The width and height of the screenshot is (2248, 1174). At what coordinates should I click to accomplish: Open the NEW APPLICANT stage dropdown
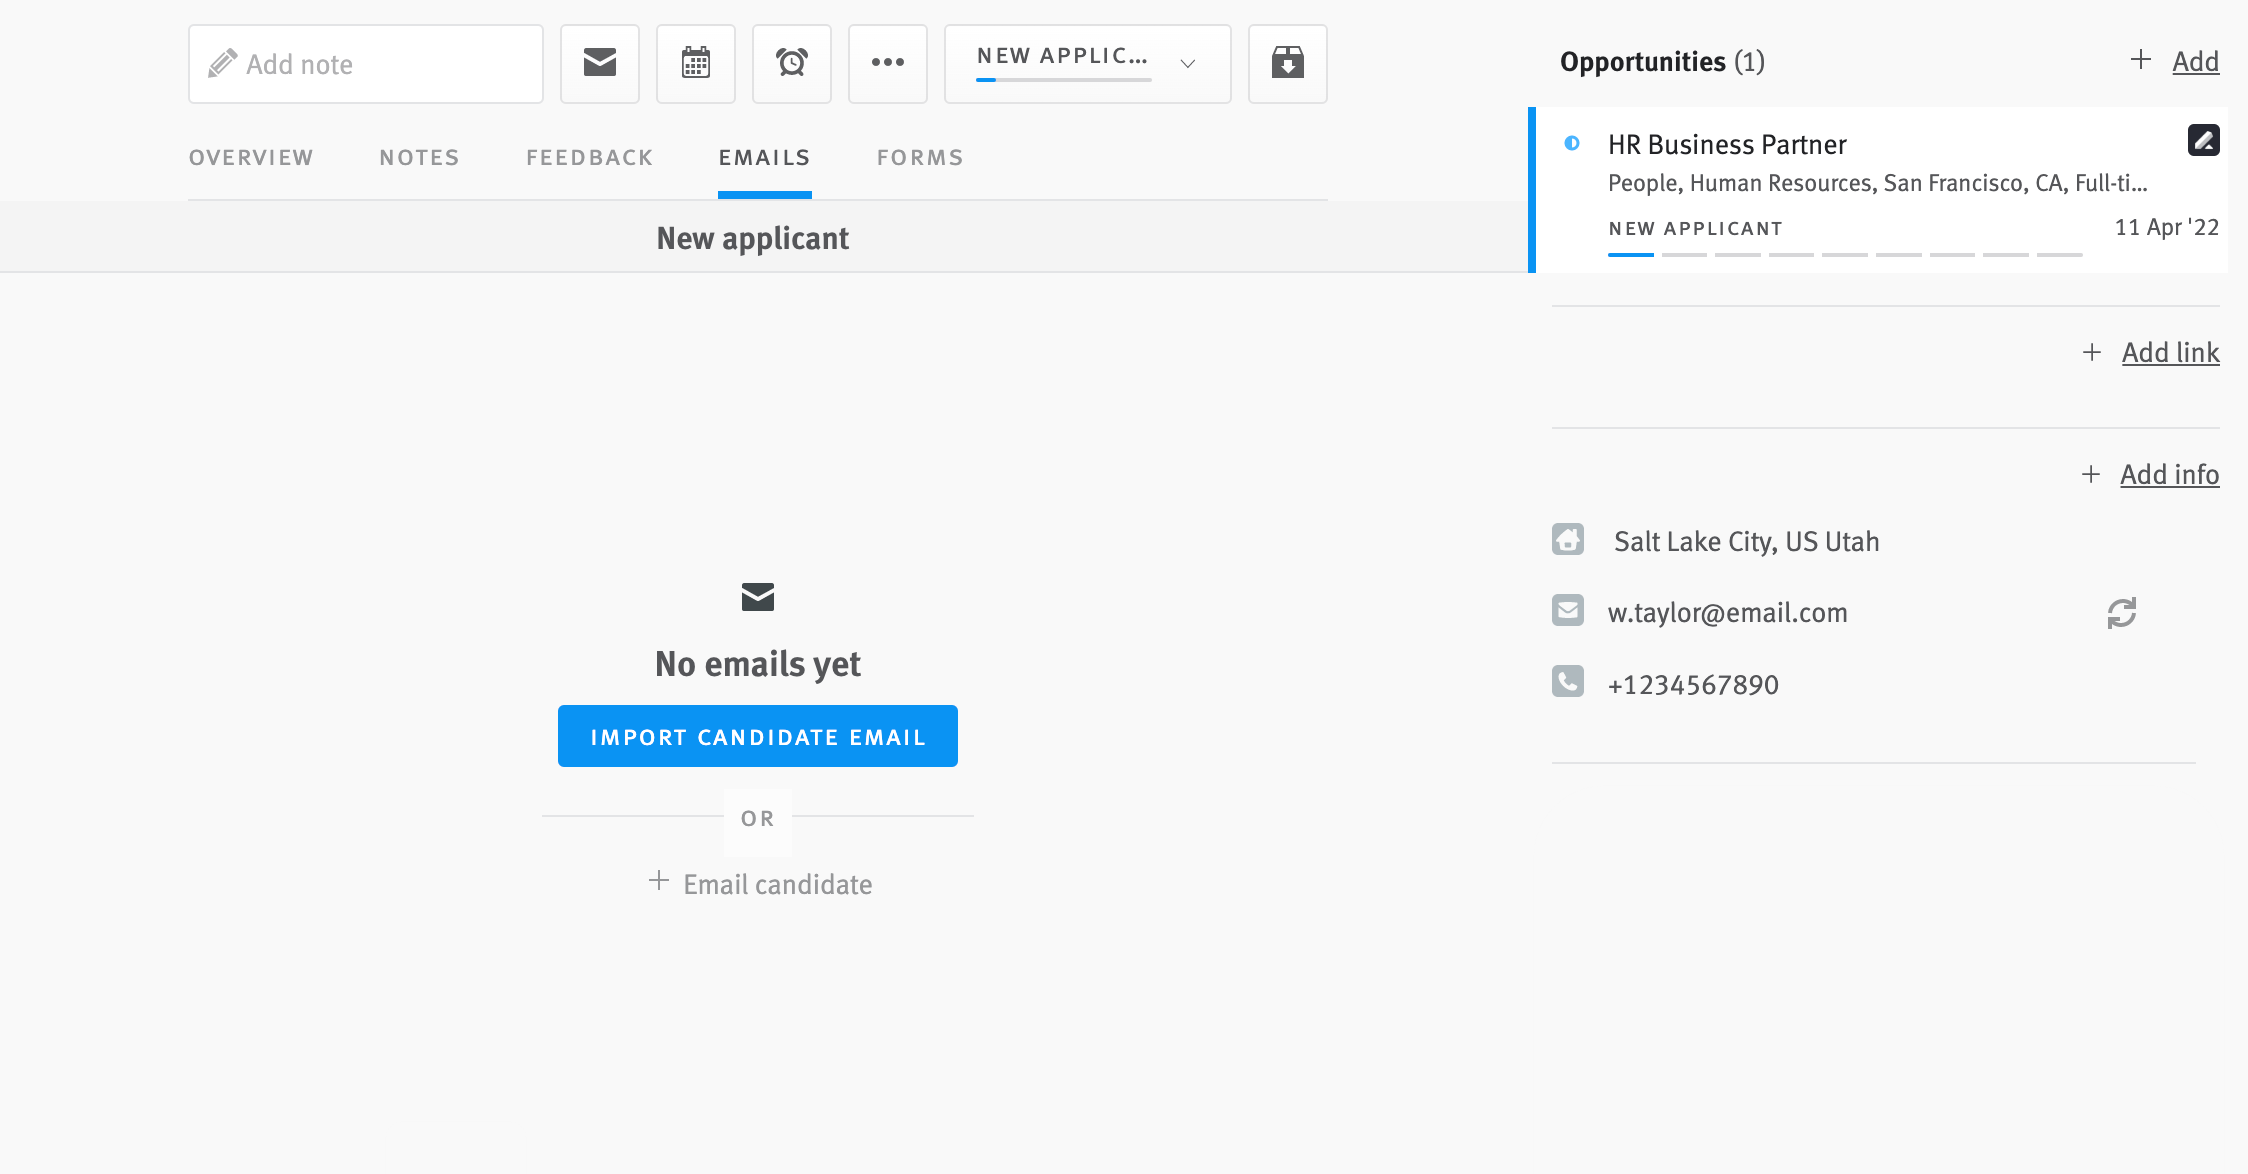click(x=1062, y=57)
